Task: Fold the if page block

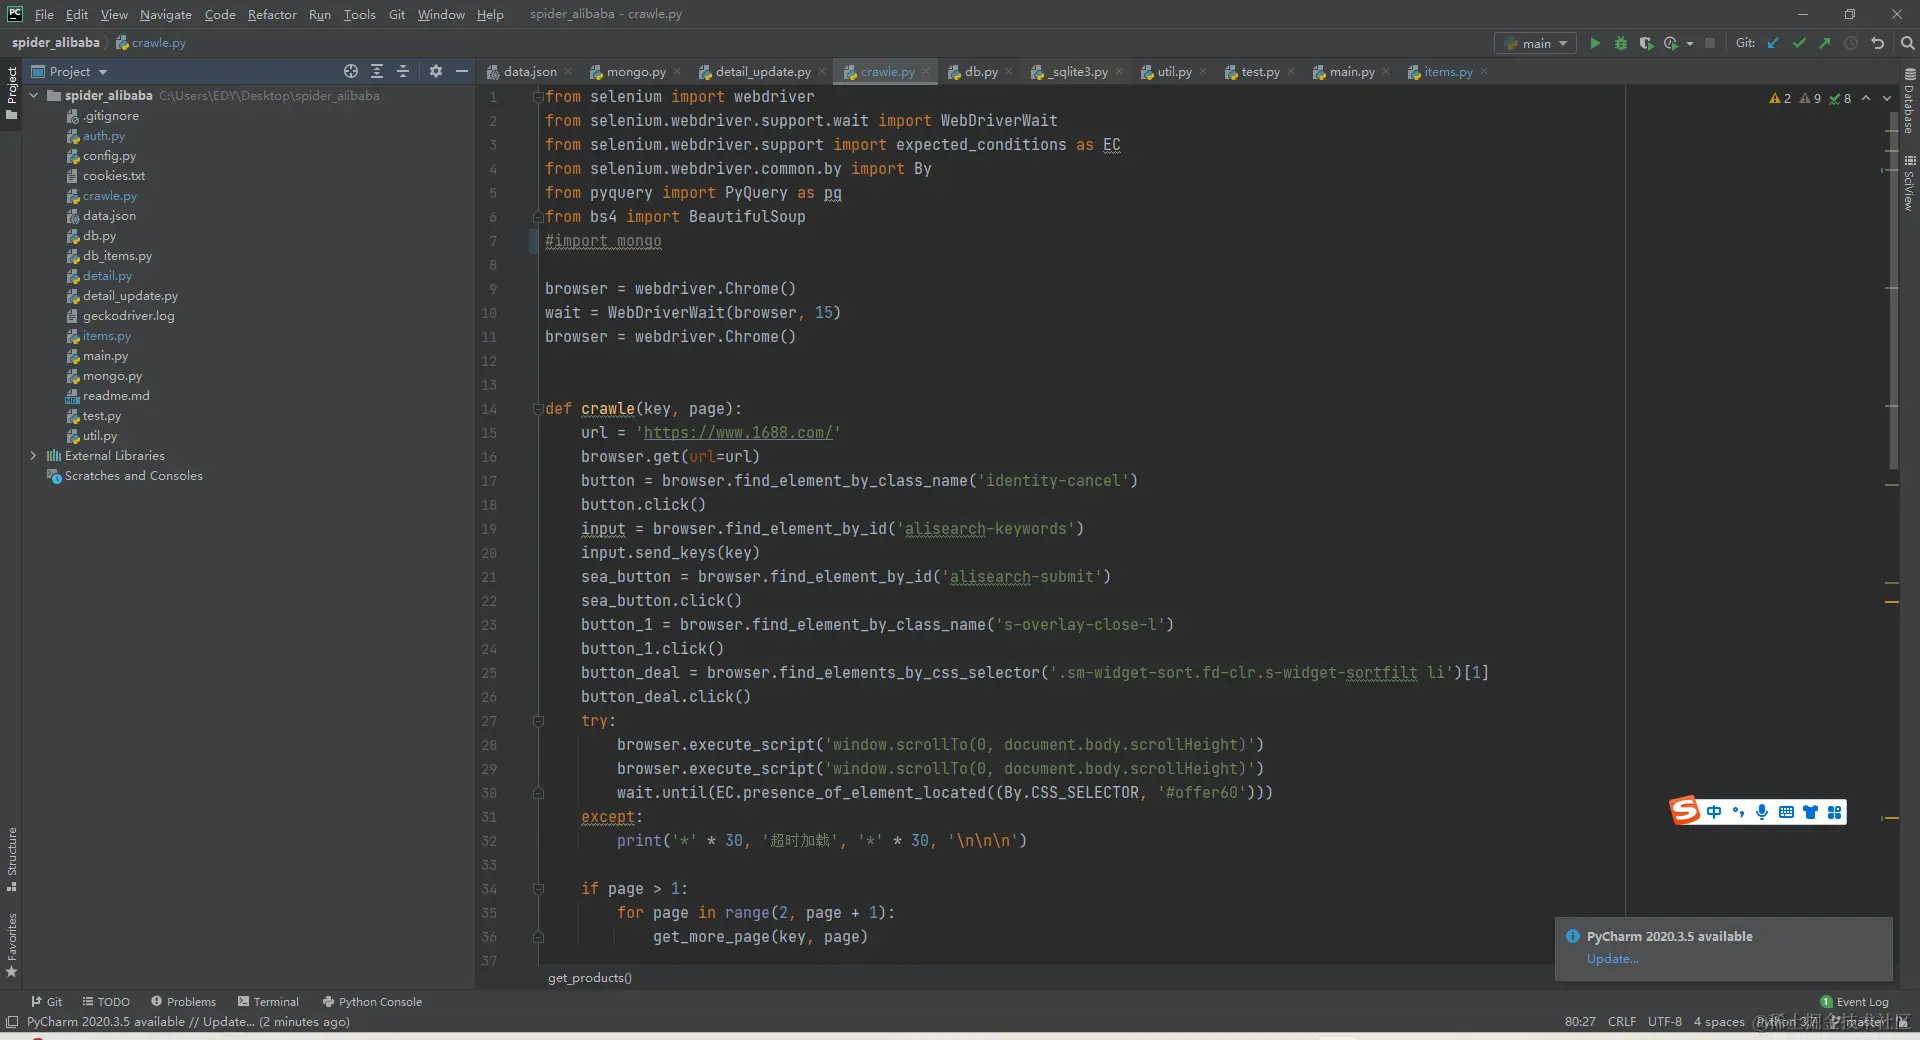Action: [x=537, y=889]
